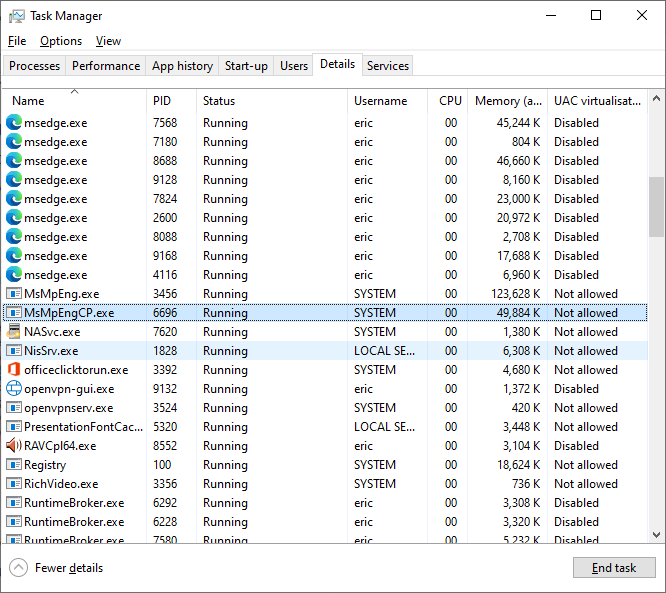Open the Options menu
This screenshot has width=666, height=593.
click(61, 41)
